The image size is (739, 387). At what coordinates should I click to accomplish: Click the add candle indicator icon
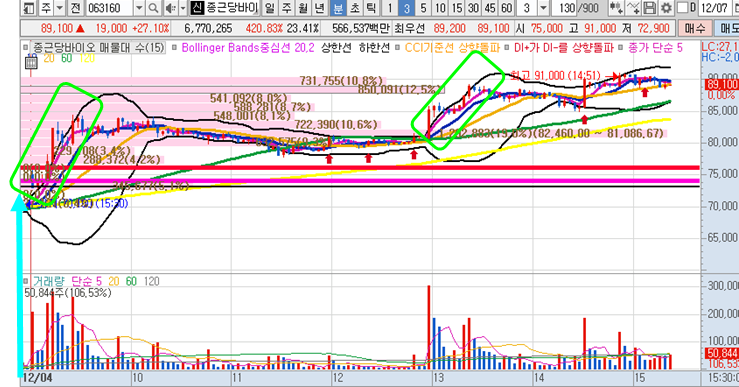(616, 8)
